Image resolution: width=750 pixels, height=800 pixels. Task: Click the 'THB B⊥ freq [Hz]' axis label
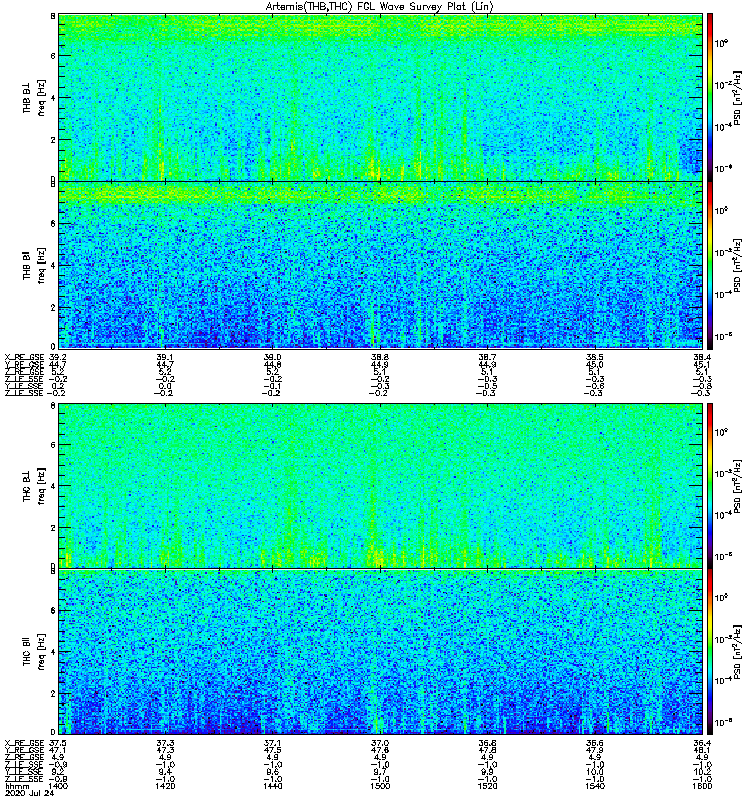click(34, 97)
